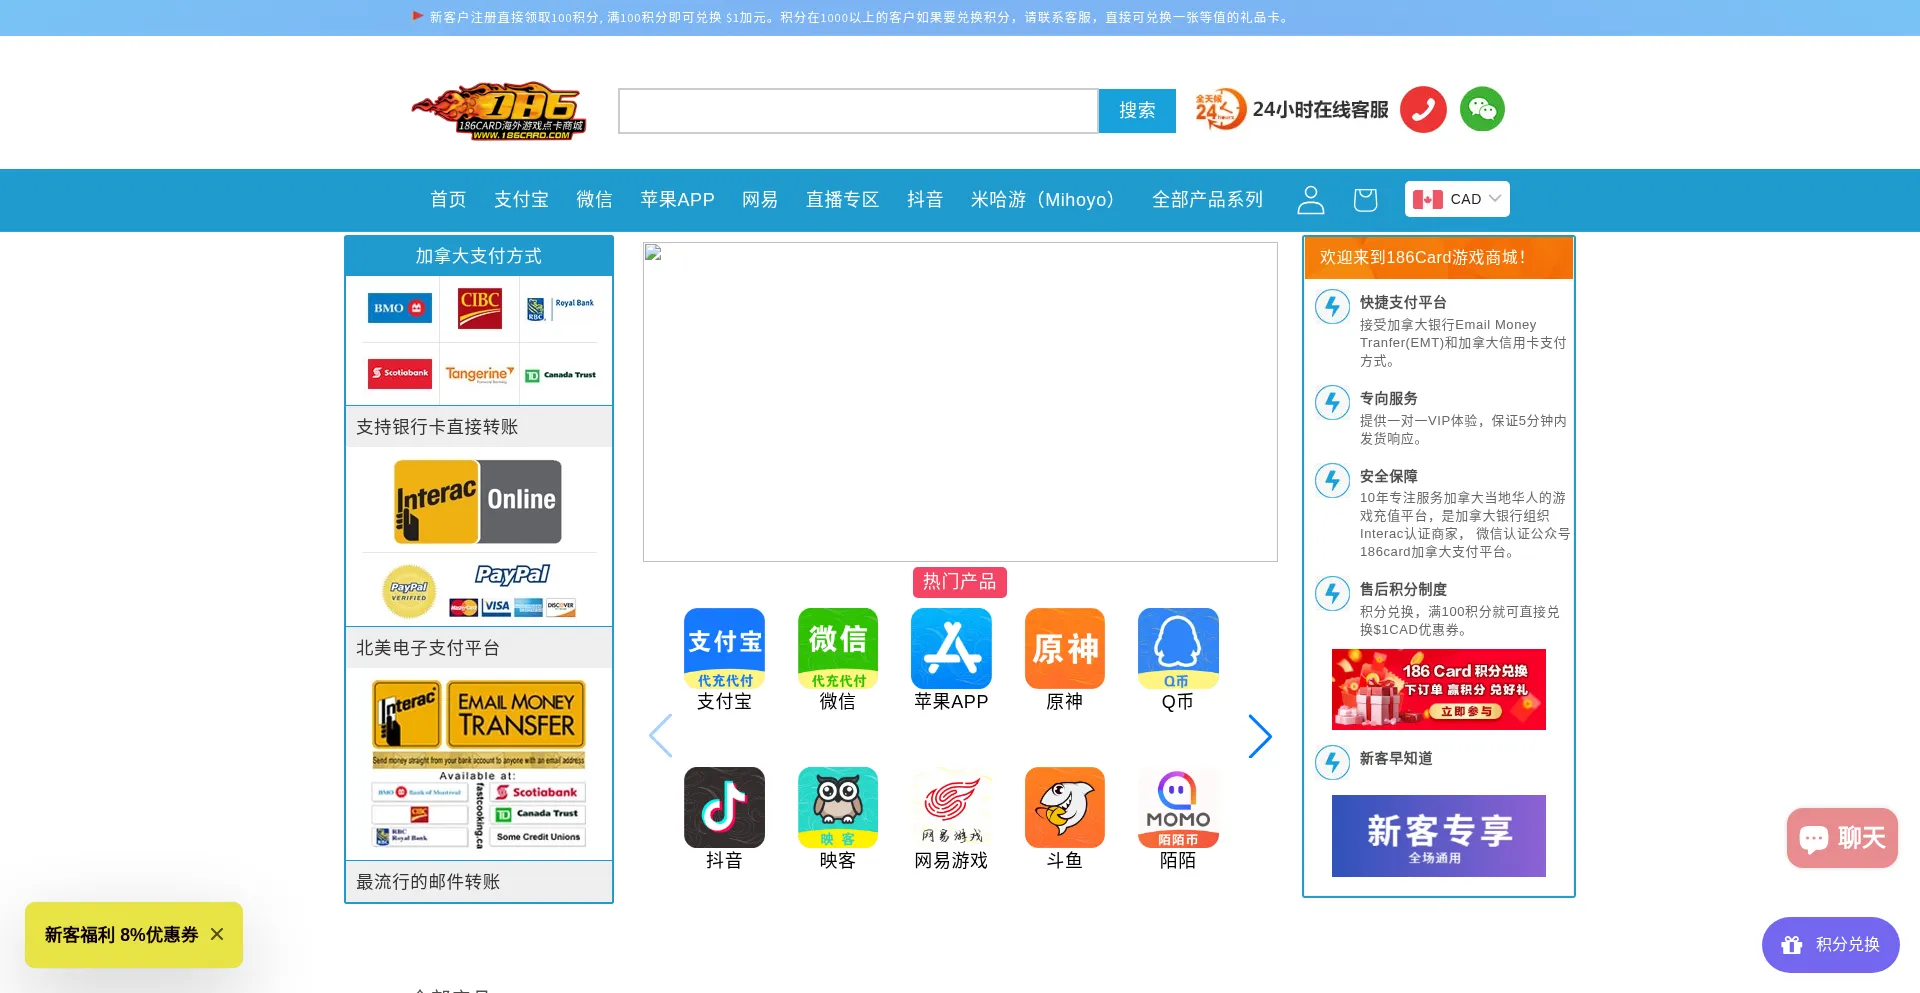Click the 专向服务 heading
1920x993 pixels.
pyautogui.click(x=1388, y=398)
